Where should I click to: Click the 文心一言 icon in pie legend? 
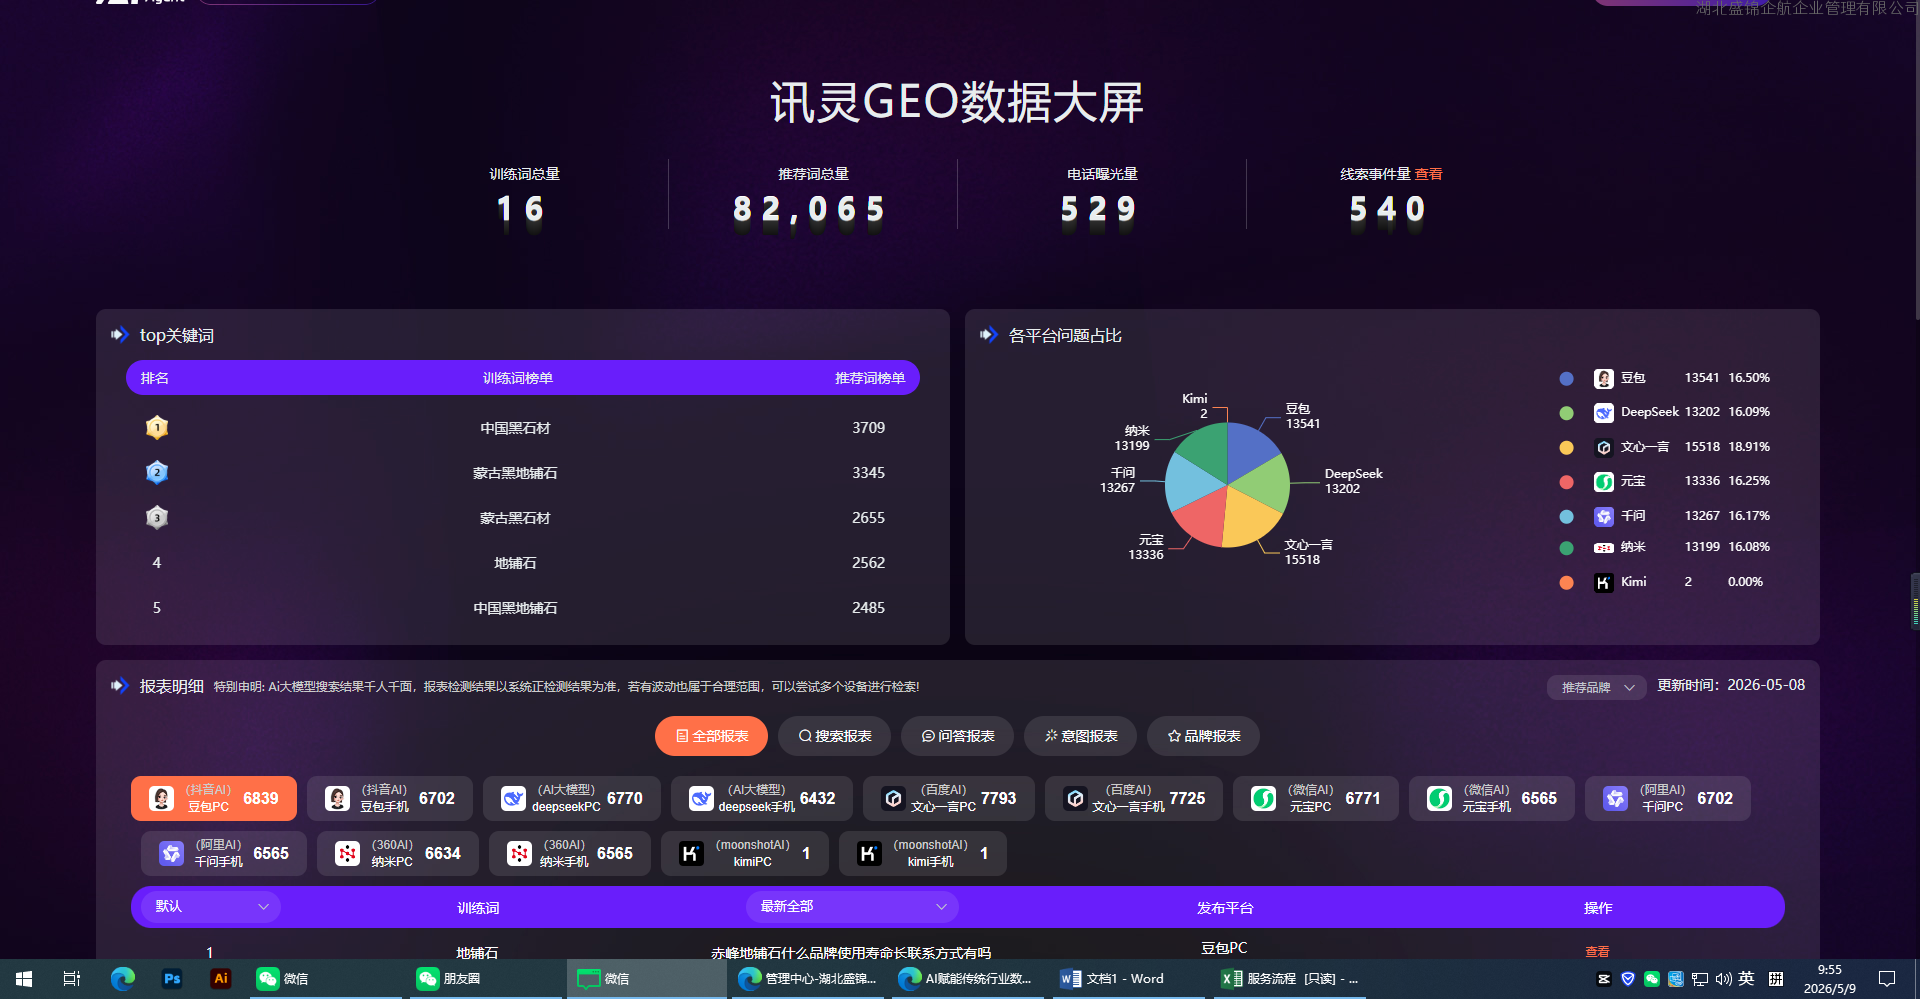click(x=1604, y=447)
